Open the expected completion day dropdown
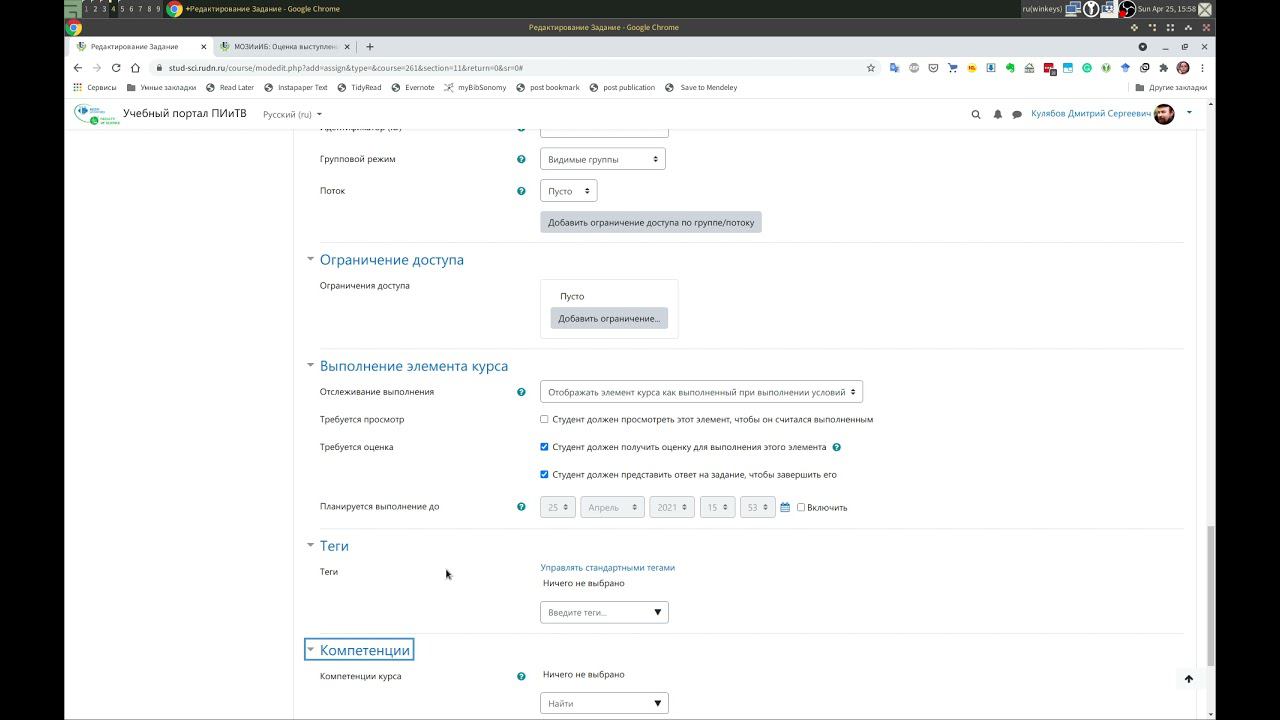Screen dimensions: 1280x720 [558, 507]
